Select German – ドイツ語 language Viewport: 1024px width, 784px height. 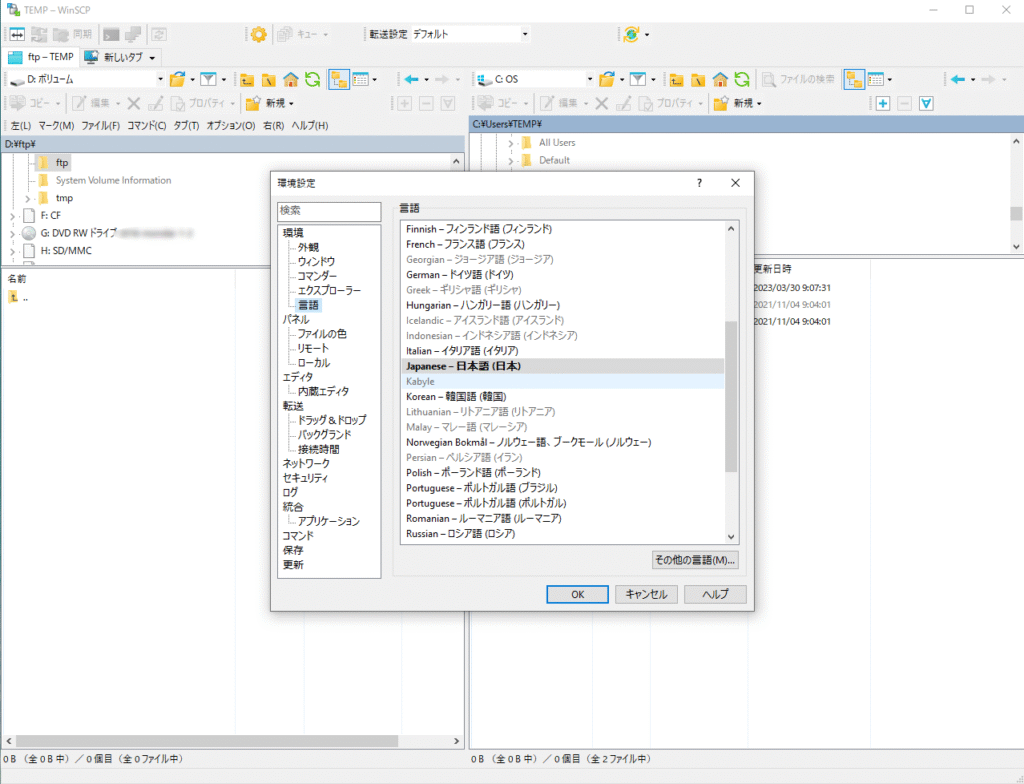(x=562, y=275)
